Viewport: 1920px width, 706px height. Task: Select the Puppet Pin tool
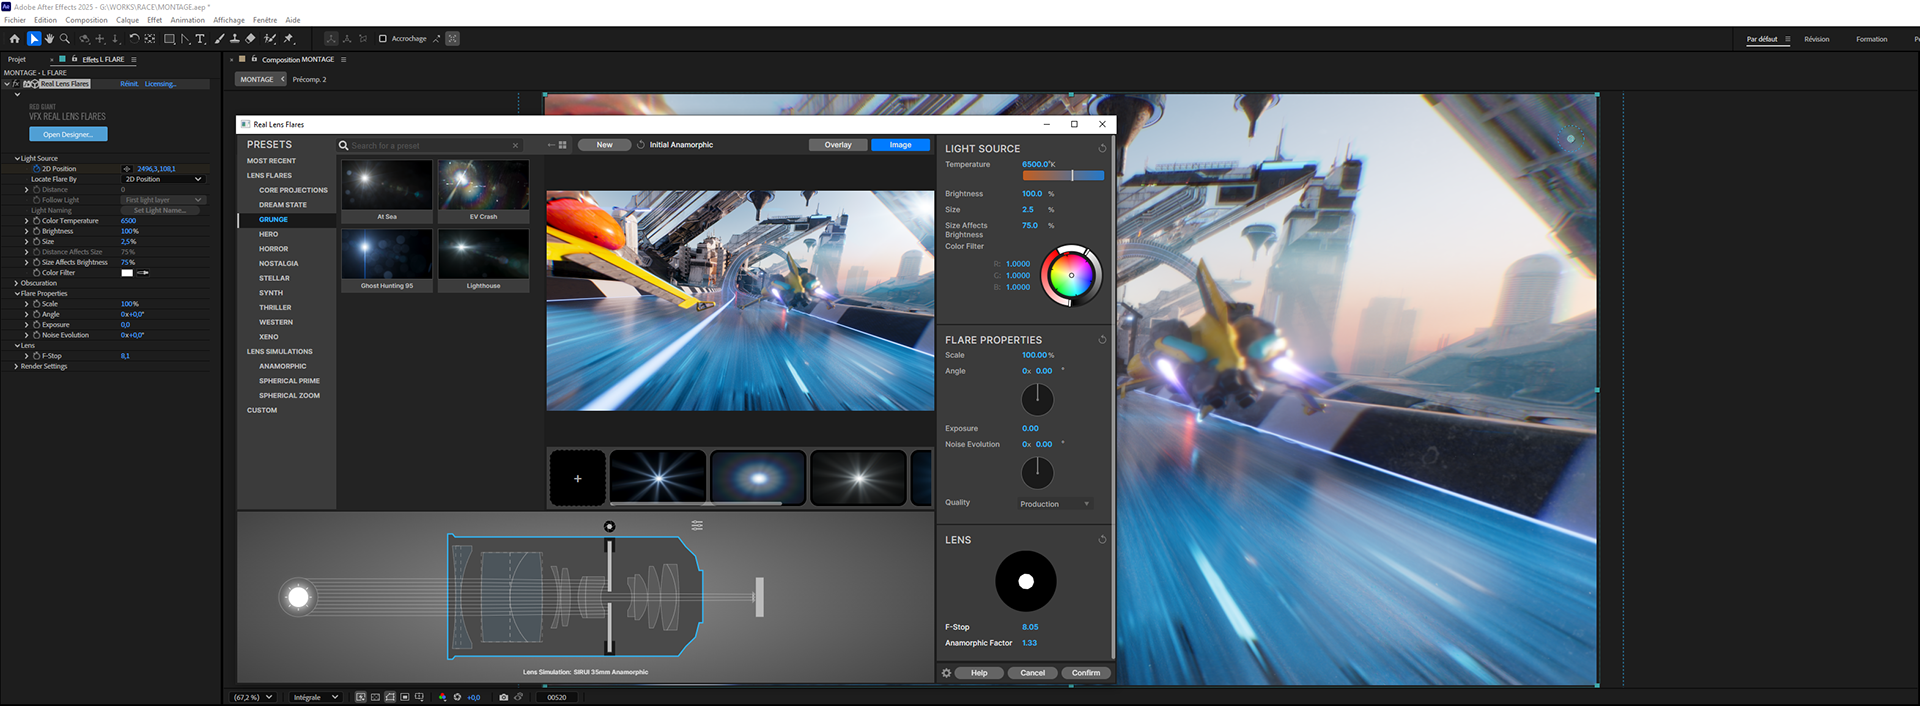[x=289, y=39]
